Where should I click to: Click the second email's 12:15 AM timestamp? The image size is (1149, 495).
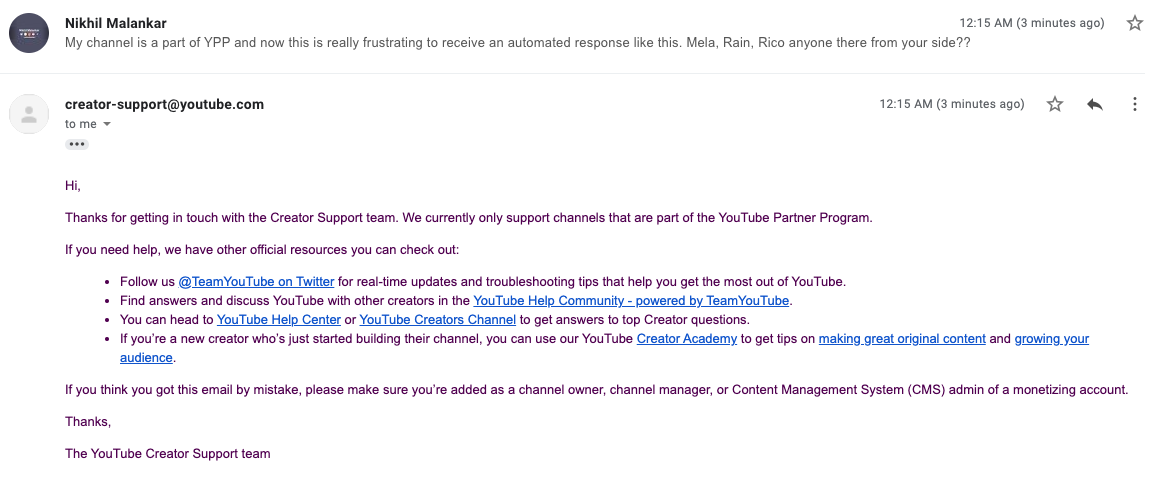[952, 104]
